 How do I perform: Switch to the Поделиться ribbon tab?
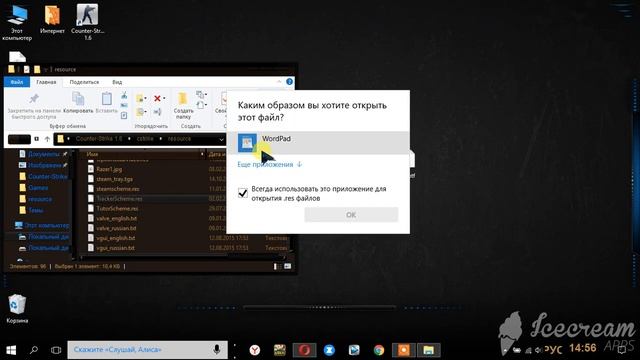(84, 82)
